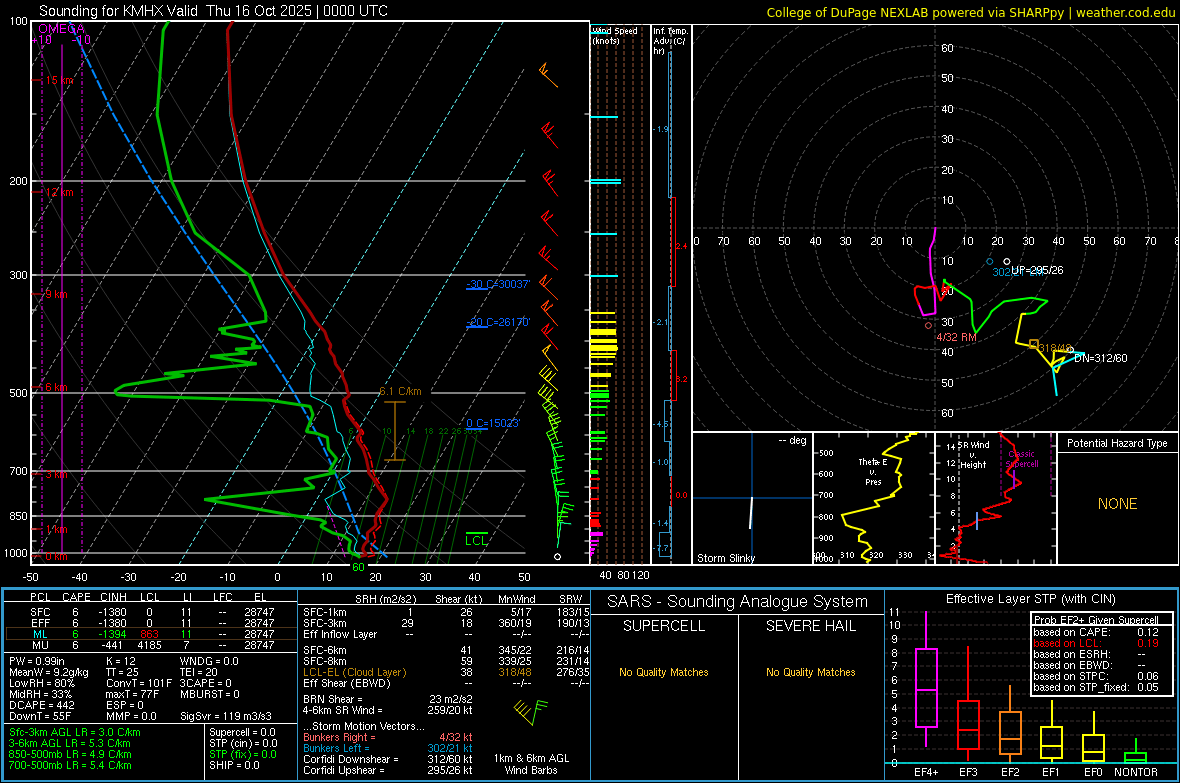Click the 'Wind Speed (knots)' panel header
The width and height of the screenshot is (1180, 783).
613,35
